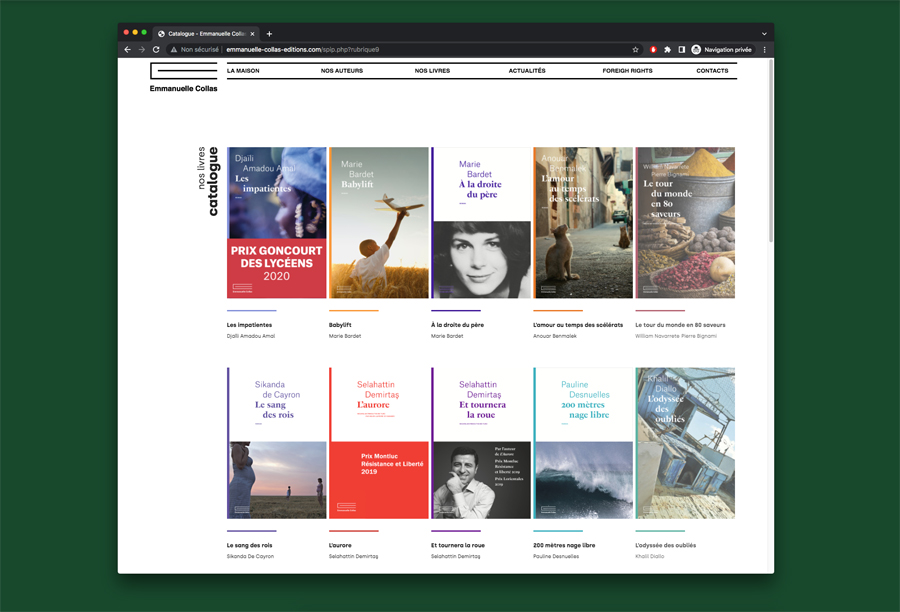
Task: Click the 'Non sécurisé' security warning
Action: 194,49
